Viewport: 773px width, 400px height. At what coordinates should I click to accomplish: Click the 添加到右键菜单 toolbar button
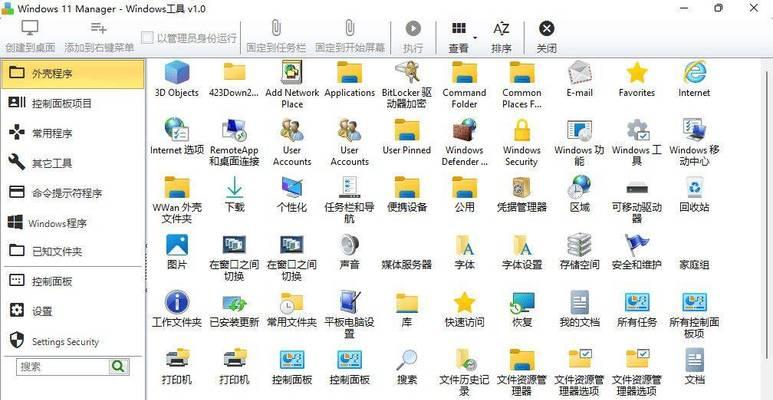pos(99,37)
